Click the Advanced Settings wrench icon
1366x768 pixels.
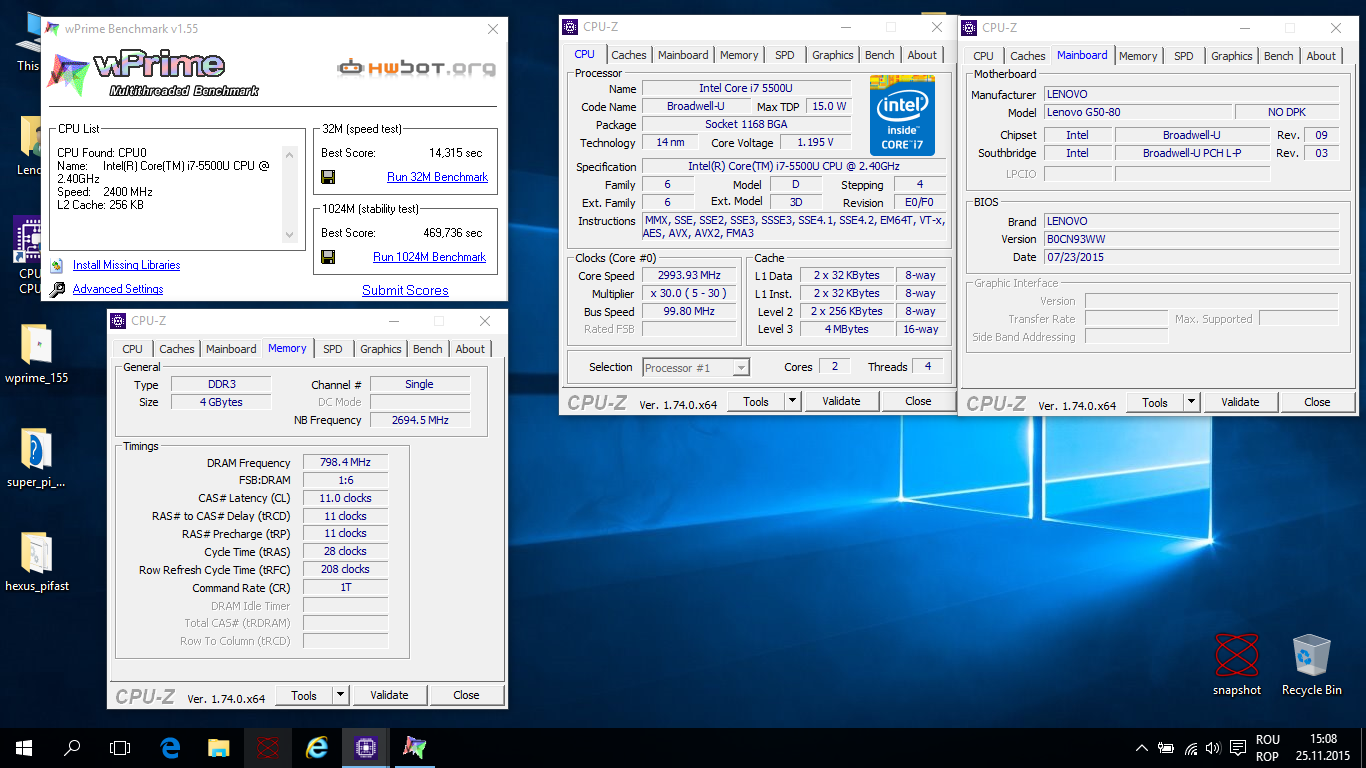pyautogui.click(x=56, y=289)
